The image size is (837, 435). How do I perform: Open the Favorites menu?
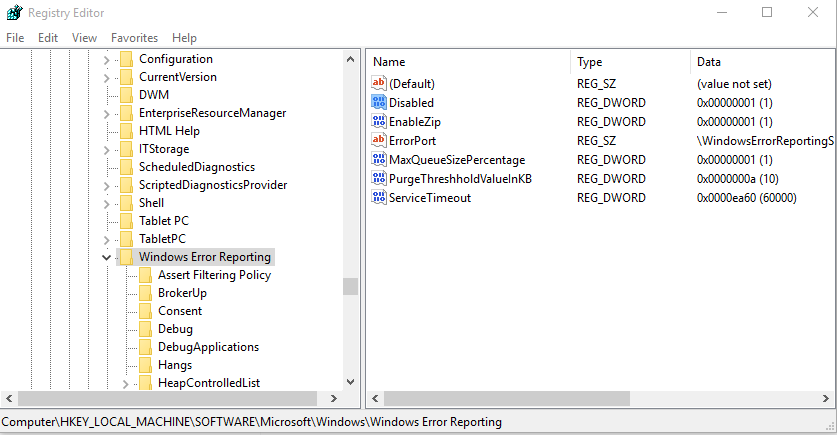tap(135, 38)
